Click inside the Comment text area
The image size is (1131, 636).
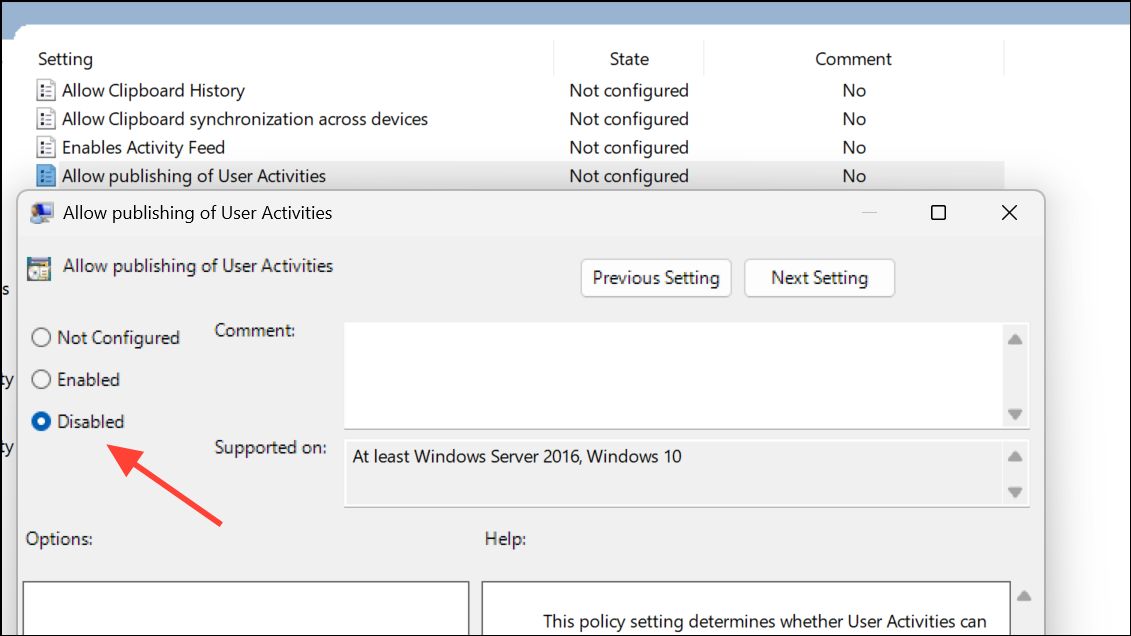coord(672,373)
